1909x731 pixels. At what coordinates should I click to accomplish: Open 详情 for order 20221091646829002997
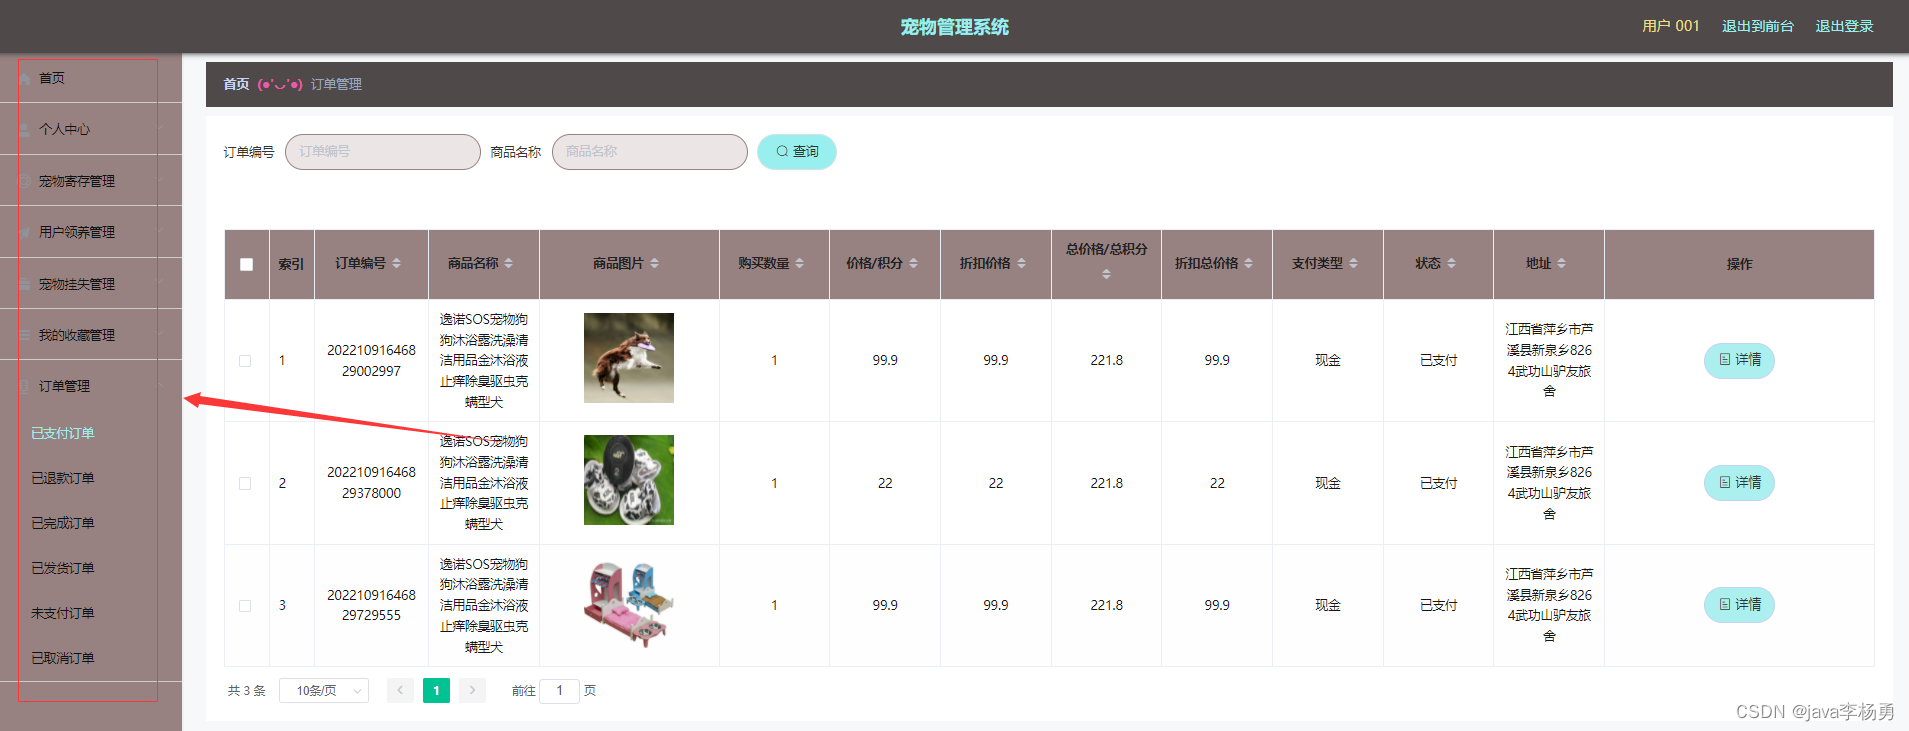1739,360
